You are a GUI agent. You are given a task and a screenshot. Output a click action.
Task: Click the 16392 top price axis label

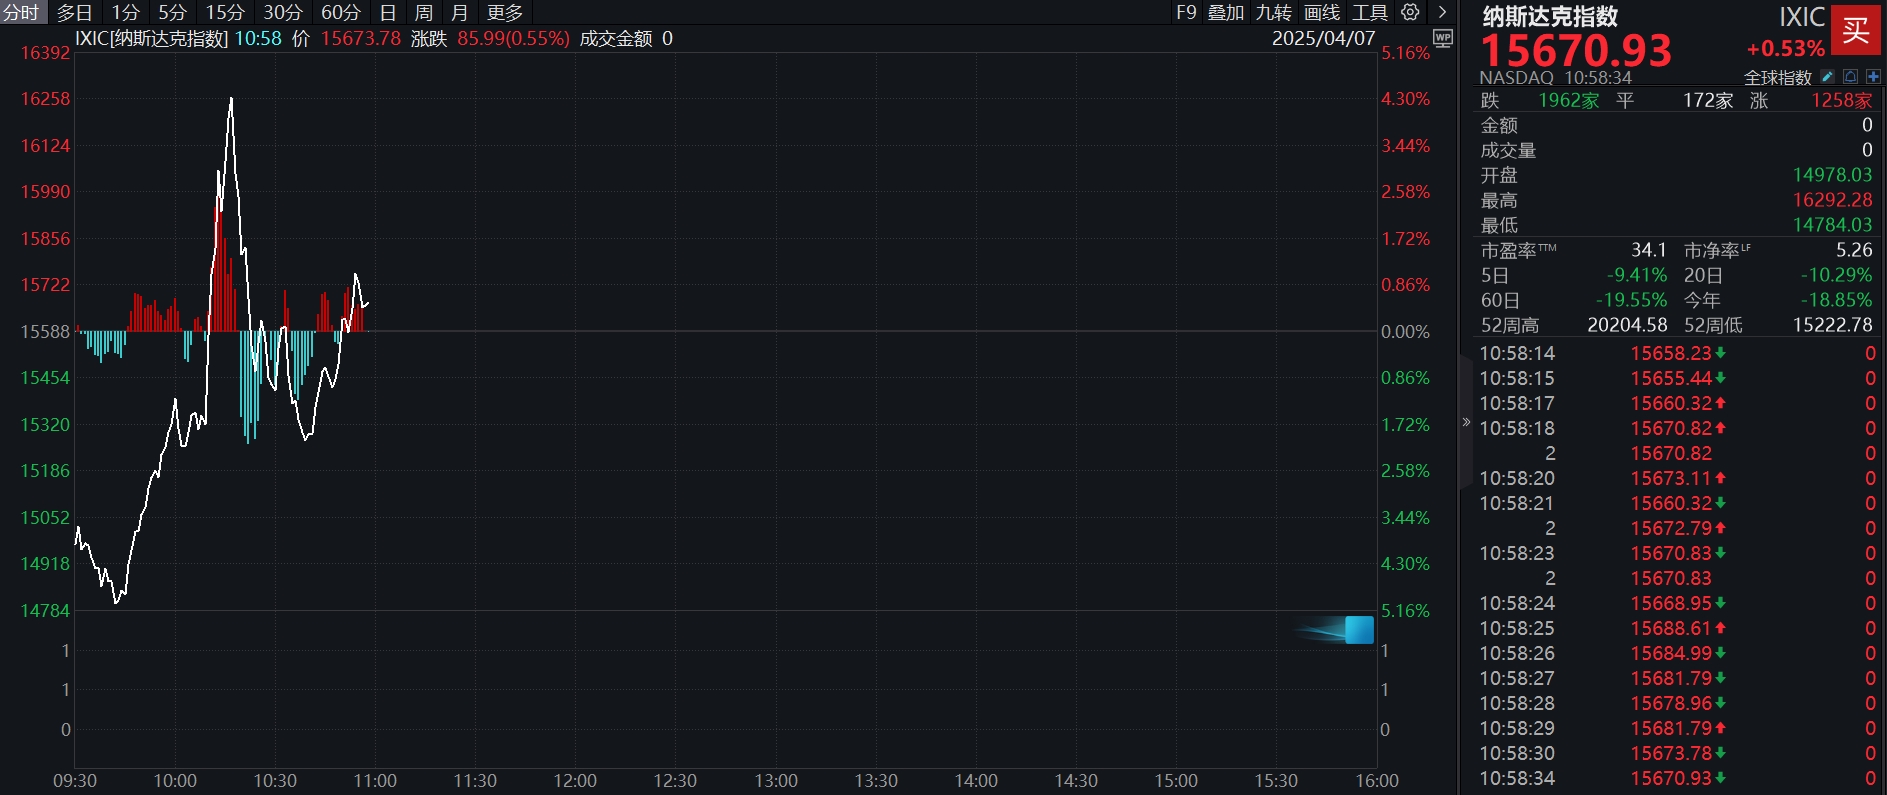45,53
